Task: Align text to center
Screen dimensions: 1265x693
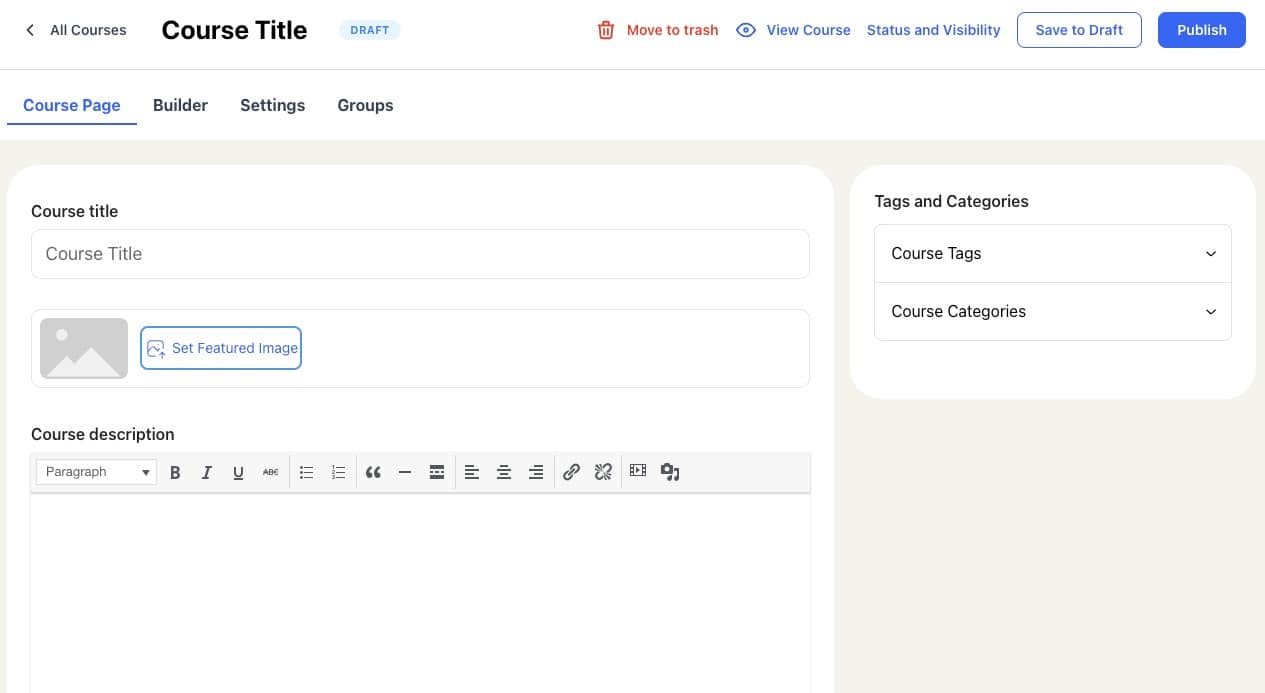Action: pyautogui.click(x=504, y=472)
